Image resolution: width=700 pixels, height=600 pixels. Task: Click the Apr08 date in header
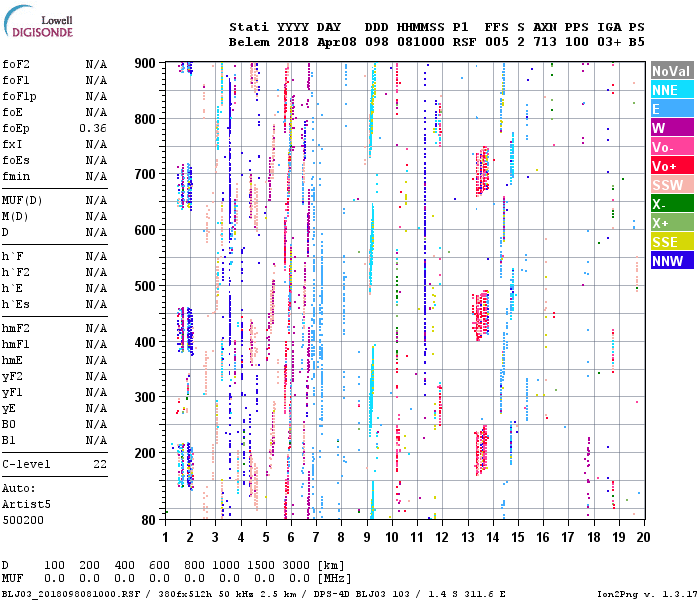(x=337, y=42)
